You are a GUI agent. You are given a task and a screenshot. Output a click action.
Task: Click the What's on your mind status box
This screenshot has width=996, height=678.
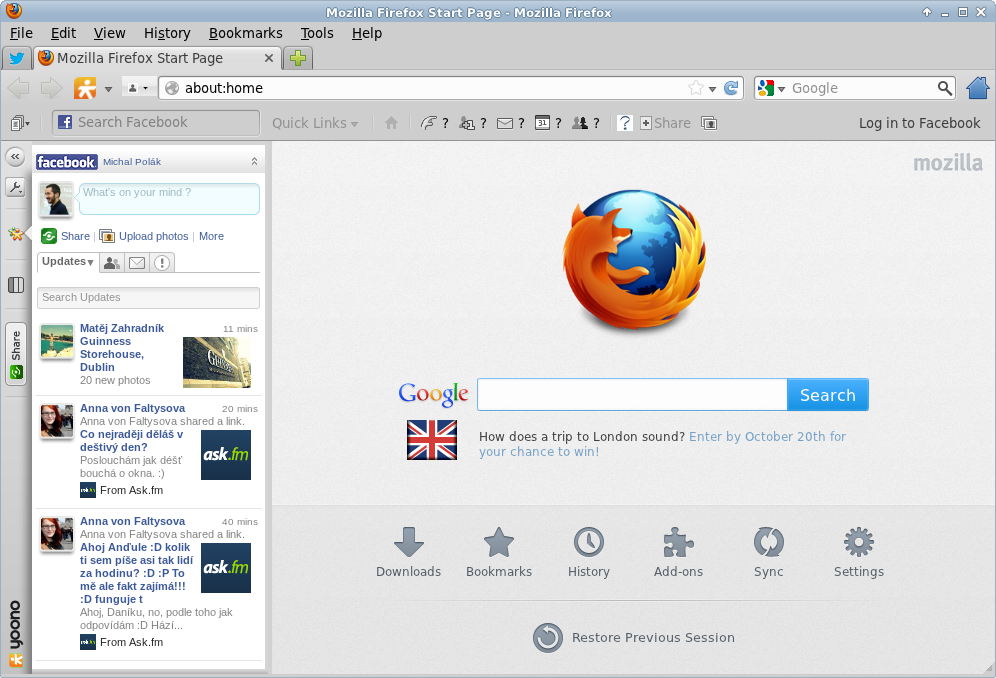coord(169,199)
